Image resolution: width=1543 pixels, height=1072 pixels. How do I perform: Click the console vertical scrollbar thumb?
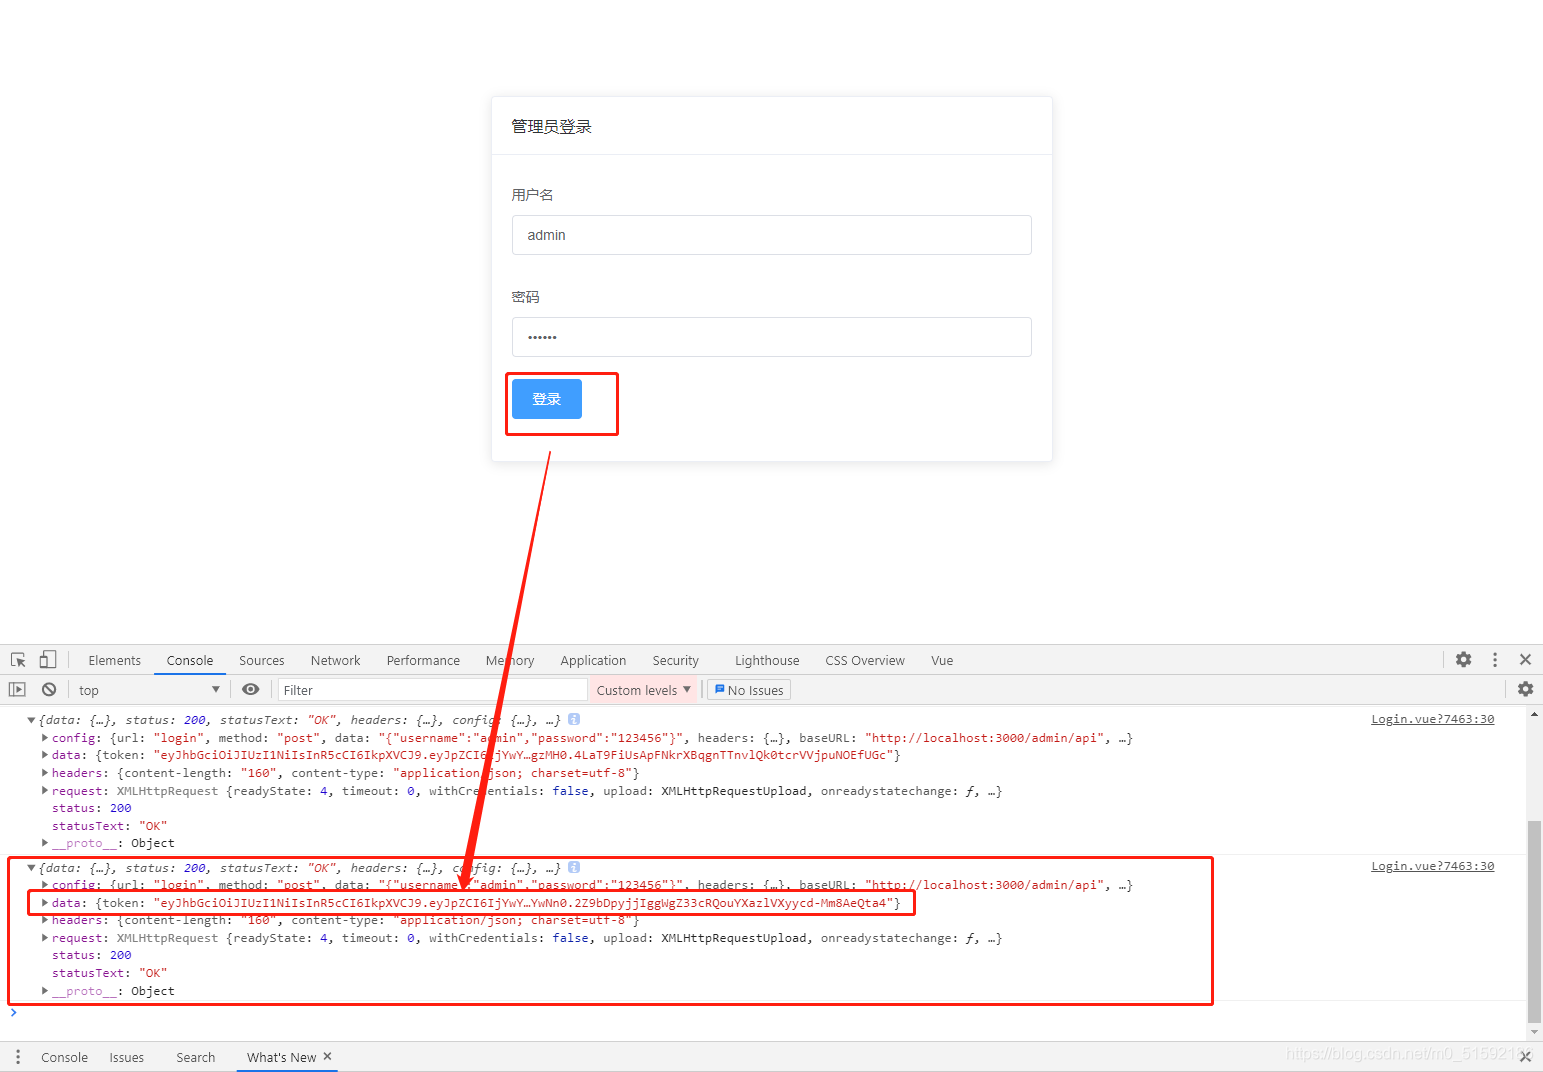click(1534, 920)
